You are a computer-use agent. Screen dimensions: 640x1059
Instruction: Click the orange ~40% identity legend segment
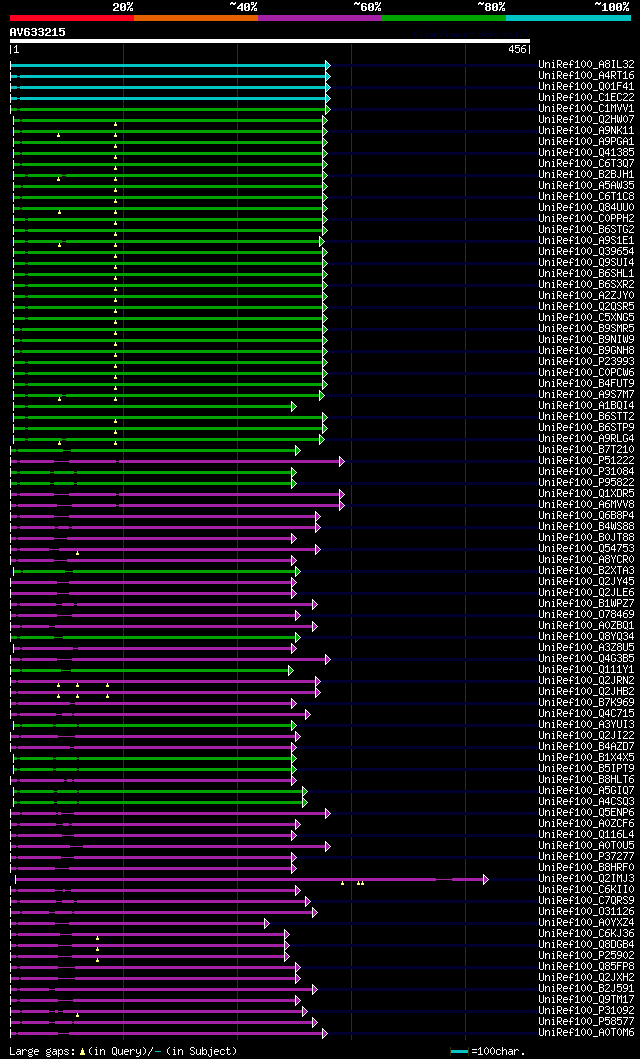(x=196, y=18)
